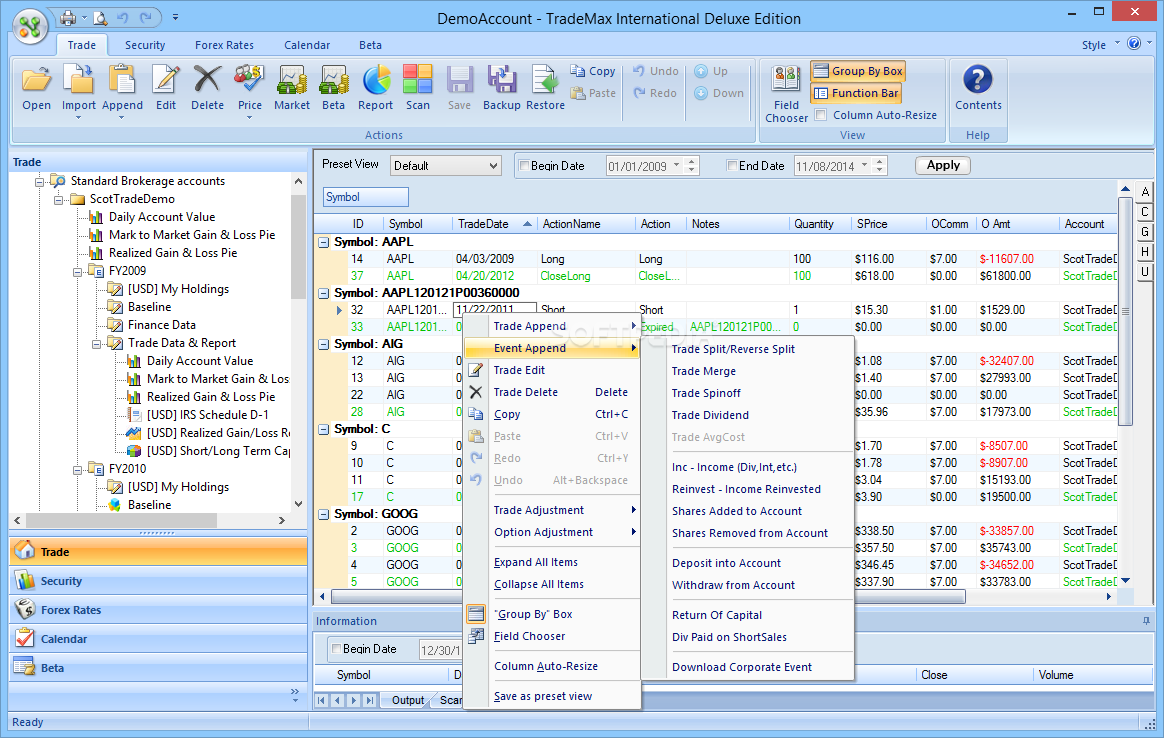Open the Market tool icon
The height and width of the screenshot is (738, 1164).
click(292, 79)
